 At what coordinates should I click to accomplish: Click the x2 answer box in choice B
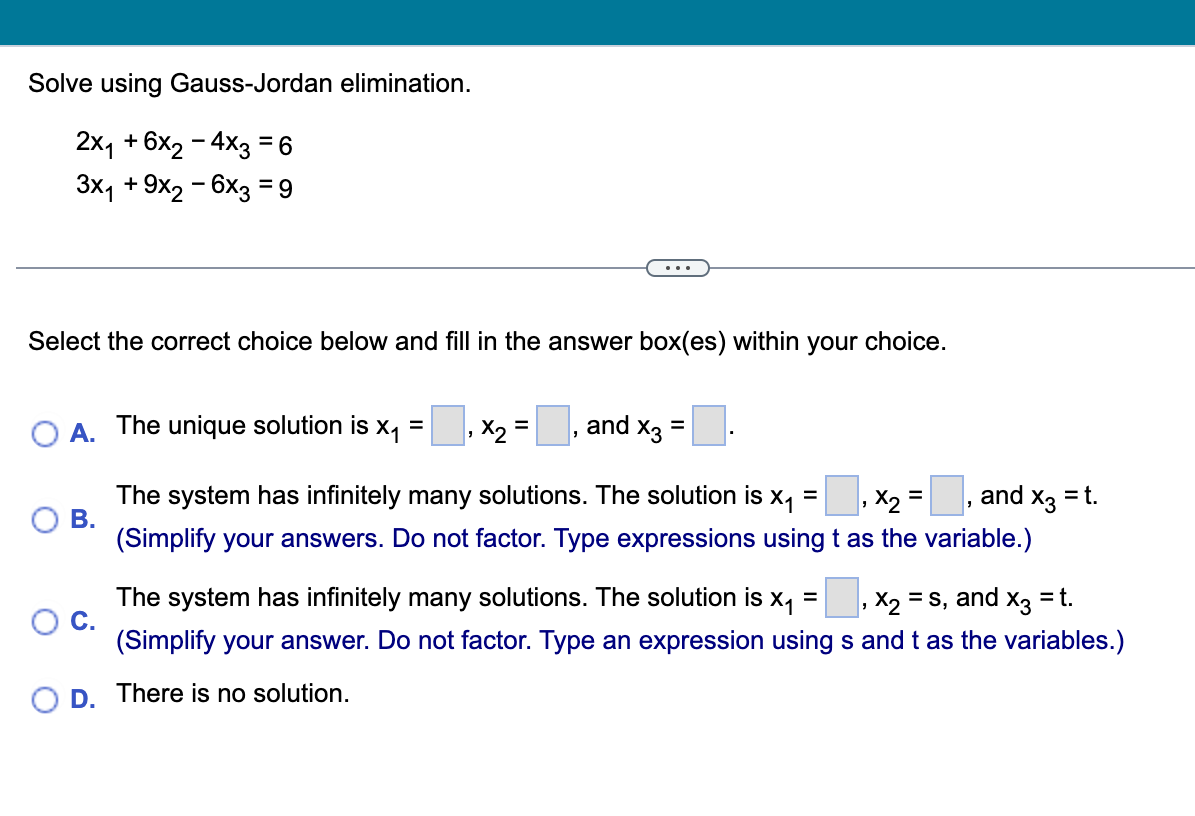tap(945, 494)
